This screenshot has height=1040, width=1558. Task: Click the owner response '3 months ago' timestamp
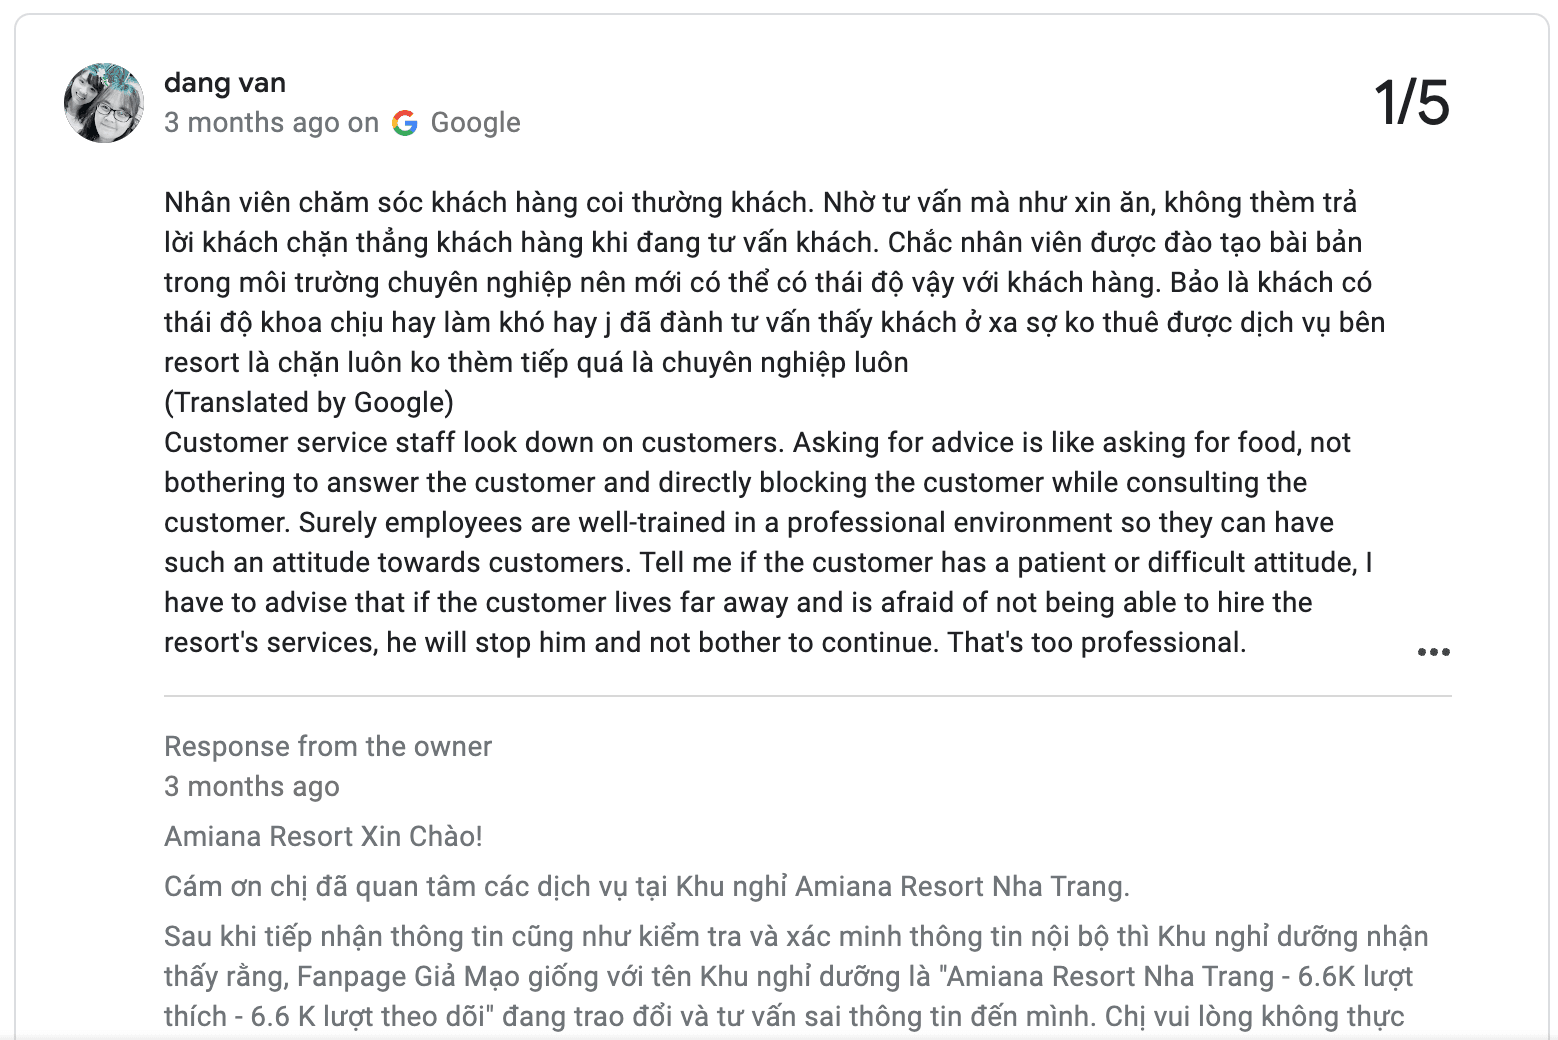coord(251,786)
